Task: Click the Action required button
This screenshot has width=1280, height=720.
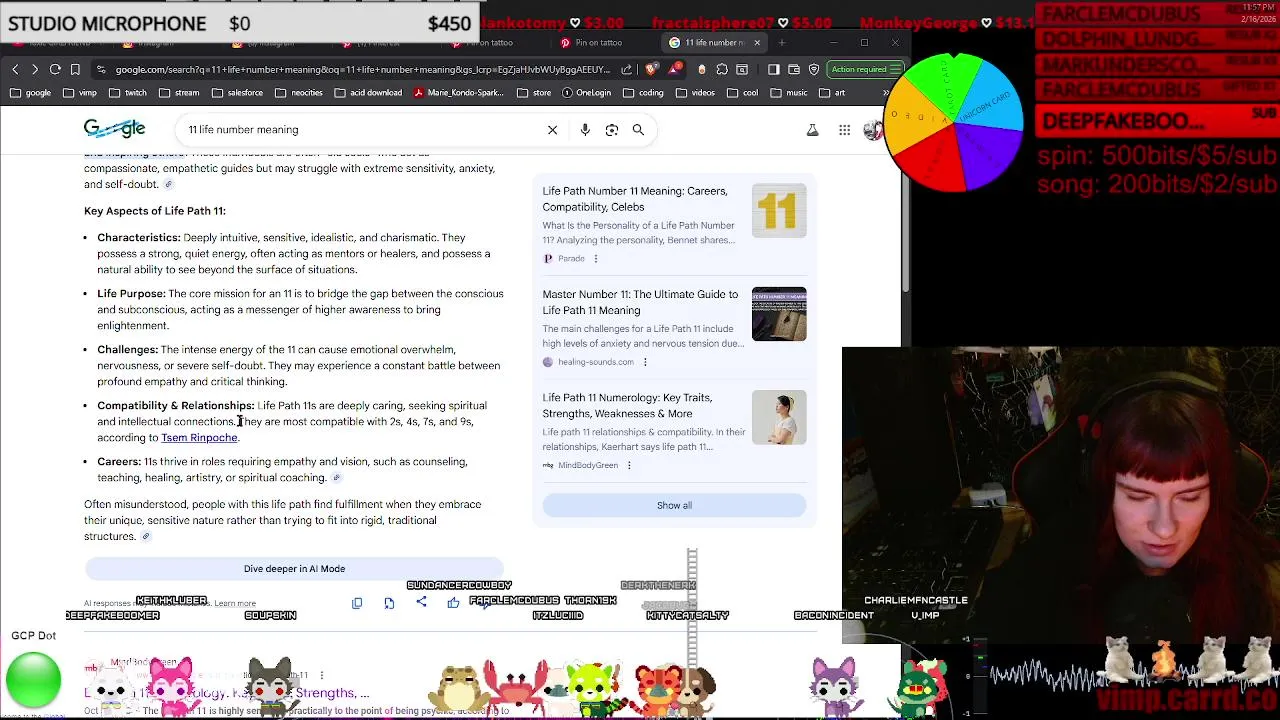Action: pos(864,69)
